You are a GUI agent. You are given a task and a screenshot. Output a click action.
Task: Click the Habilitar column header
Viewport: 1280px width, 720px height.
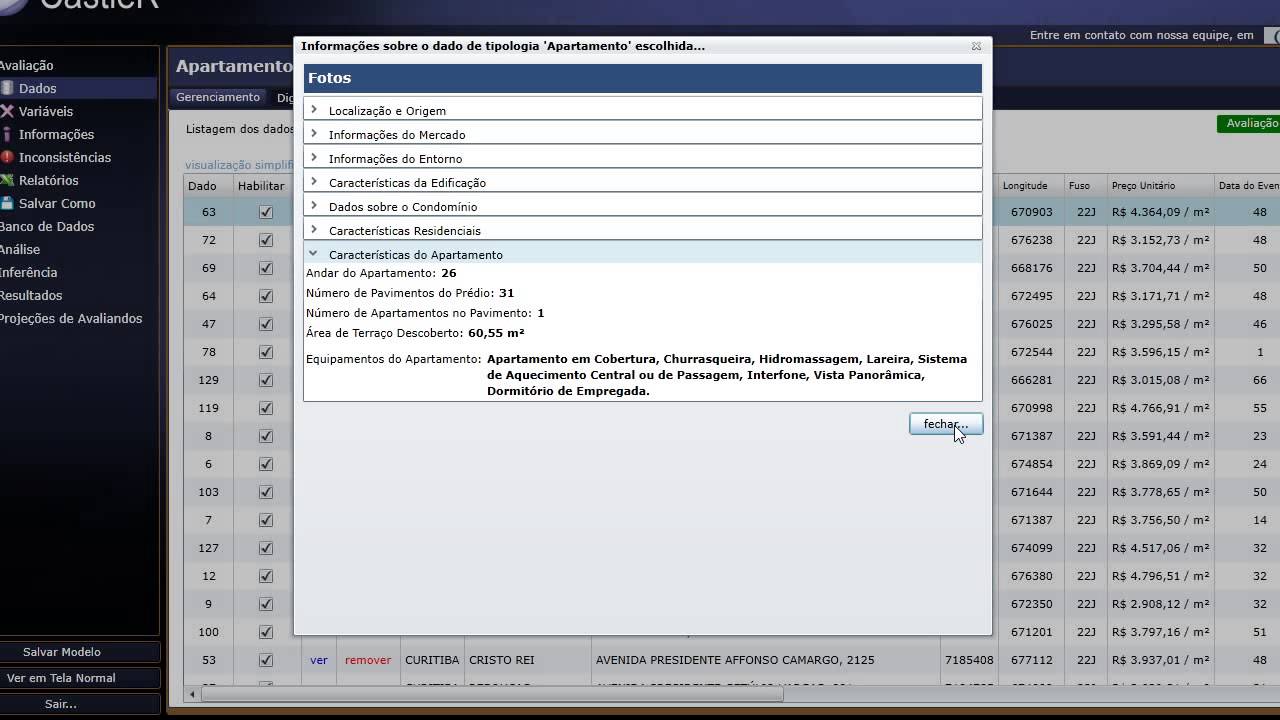pyautogui.click(x=261, y=186)
